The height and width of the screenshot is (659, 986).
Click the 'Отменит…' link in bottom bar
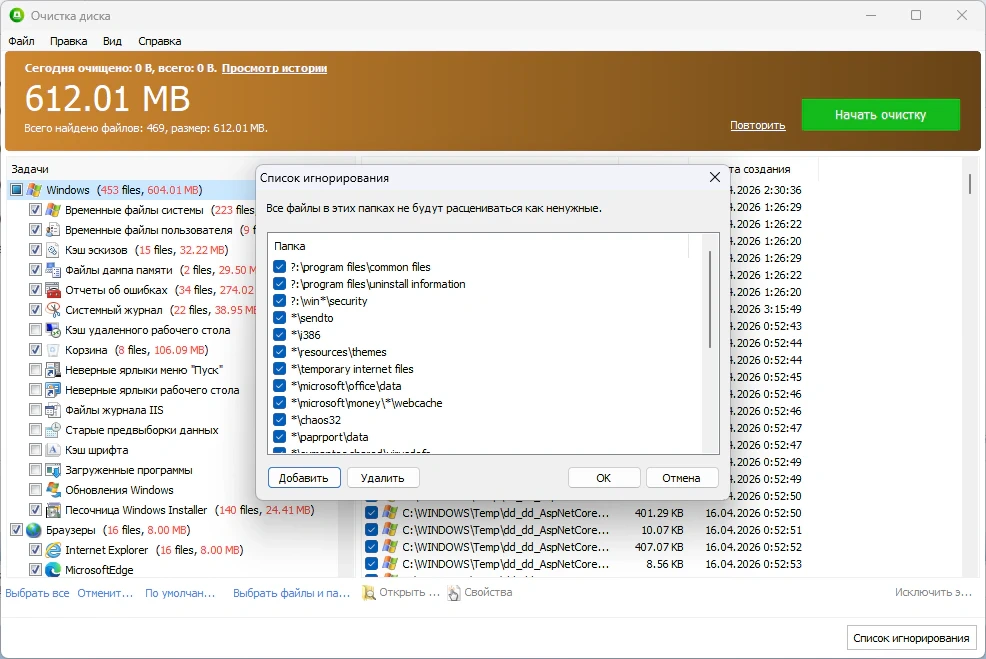[x=105, y=593]
